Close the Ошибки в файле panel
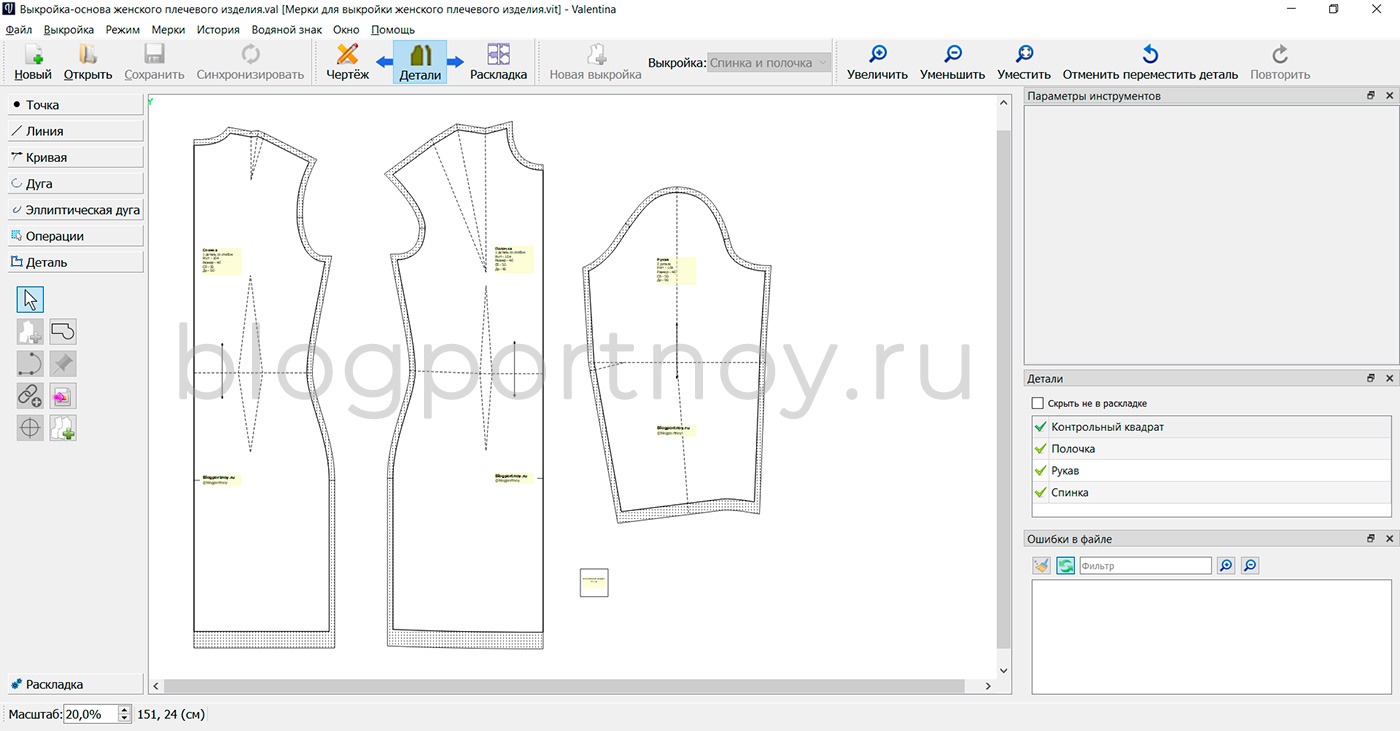The image size is (1400, 731). coord(1389,539)
